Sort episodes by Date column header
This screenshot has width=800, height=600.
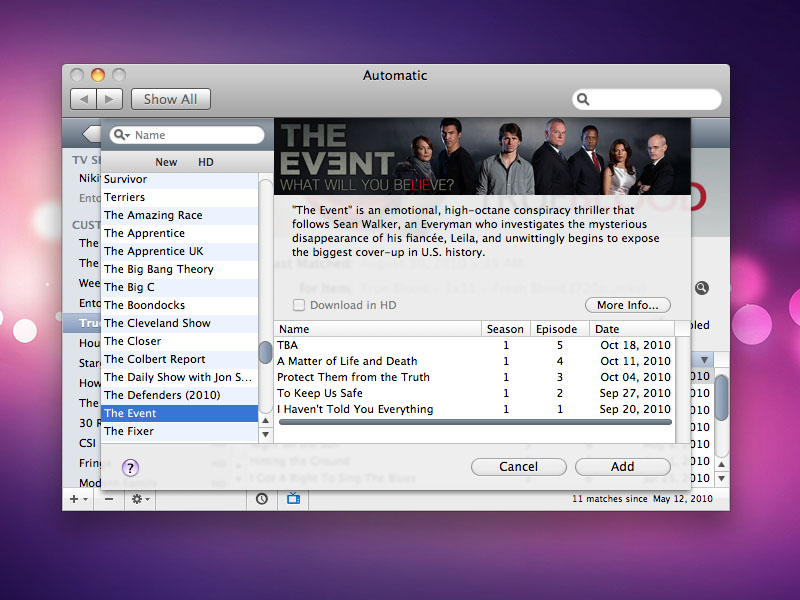[x=632, y=329]
